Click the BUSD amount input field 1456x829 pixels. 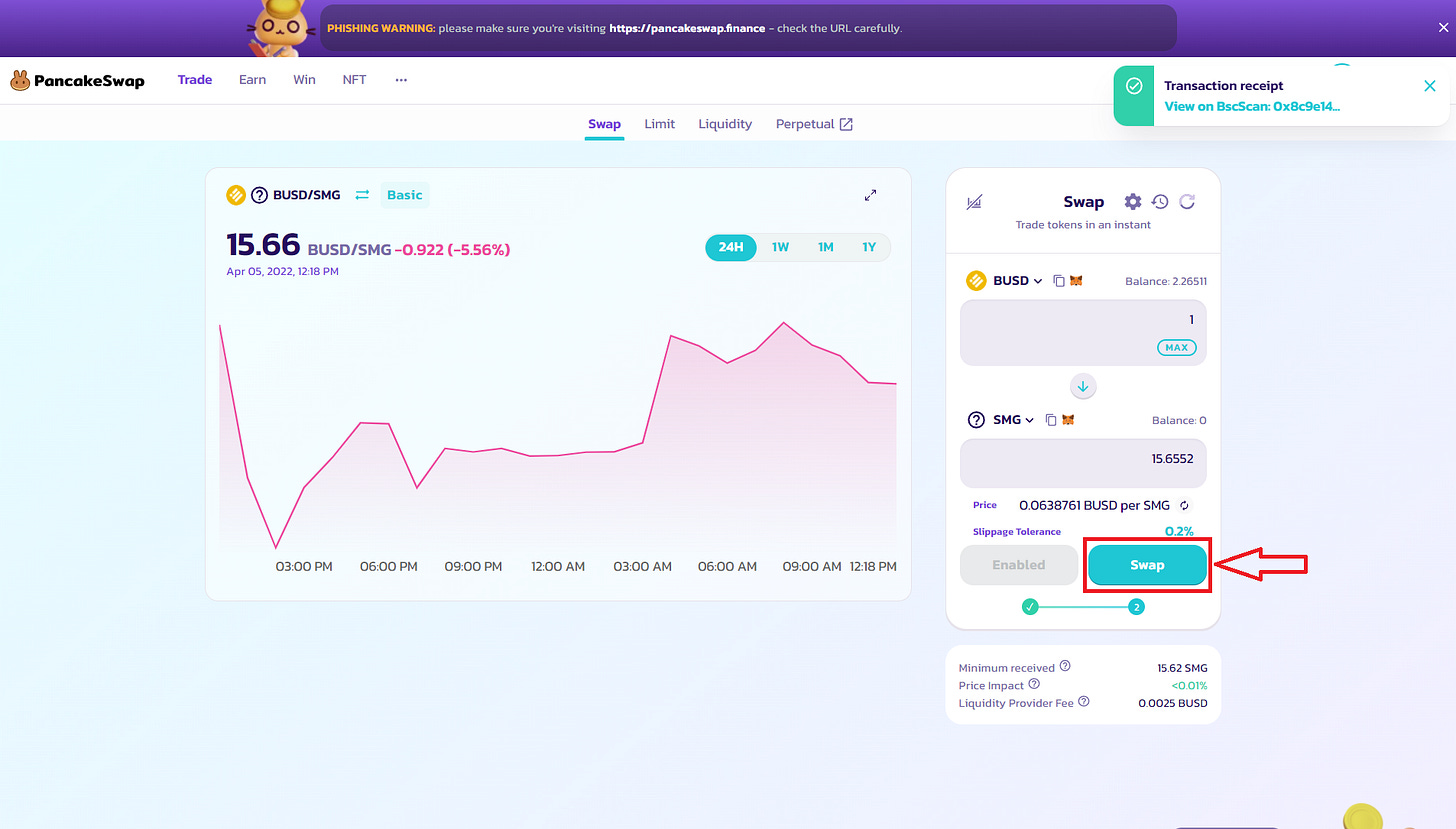coord(1083,333)
